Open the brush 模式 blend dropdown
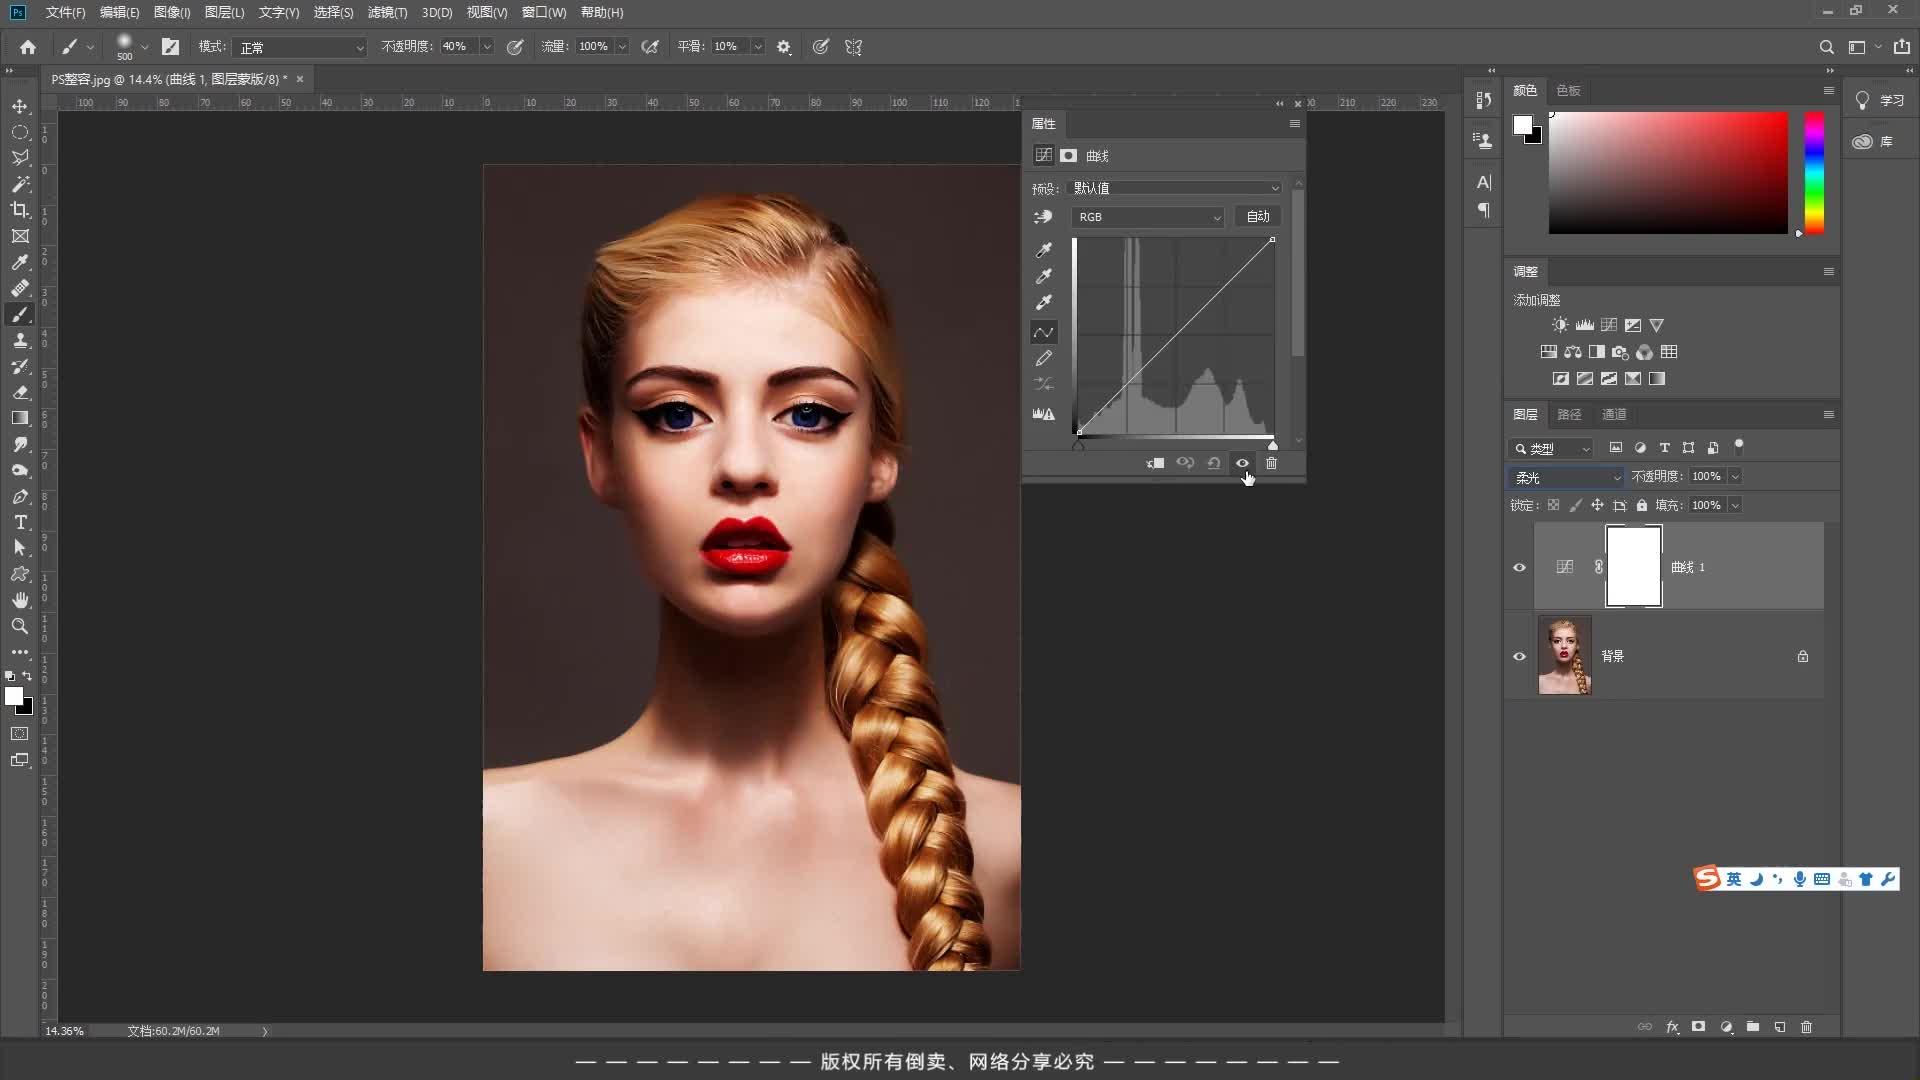The image size is (1920, 1080). click(300, 47)
